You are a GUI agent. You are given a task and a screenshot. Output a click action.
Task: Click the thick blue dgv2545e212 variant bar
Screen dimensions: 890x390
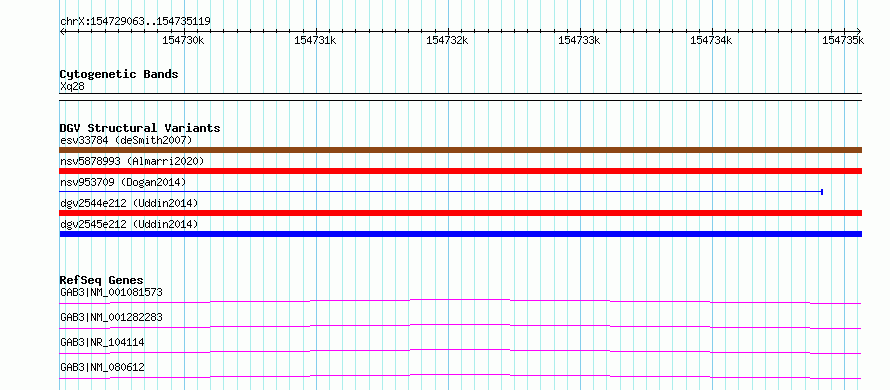(x=460, y=234)
